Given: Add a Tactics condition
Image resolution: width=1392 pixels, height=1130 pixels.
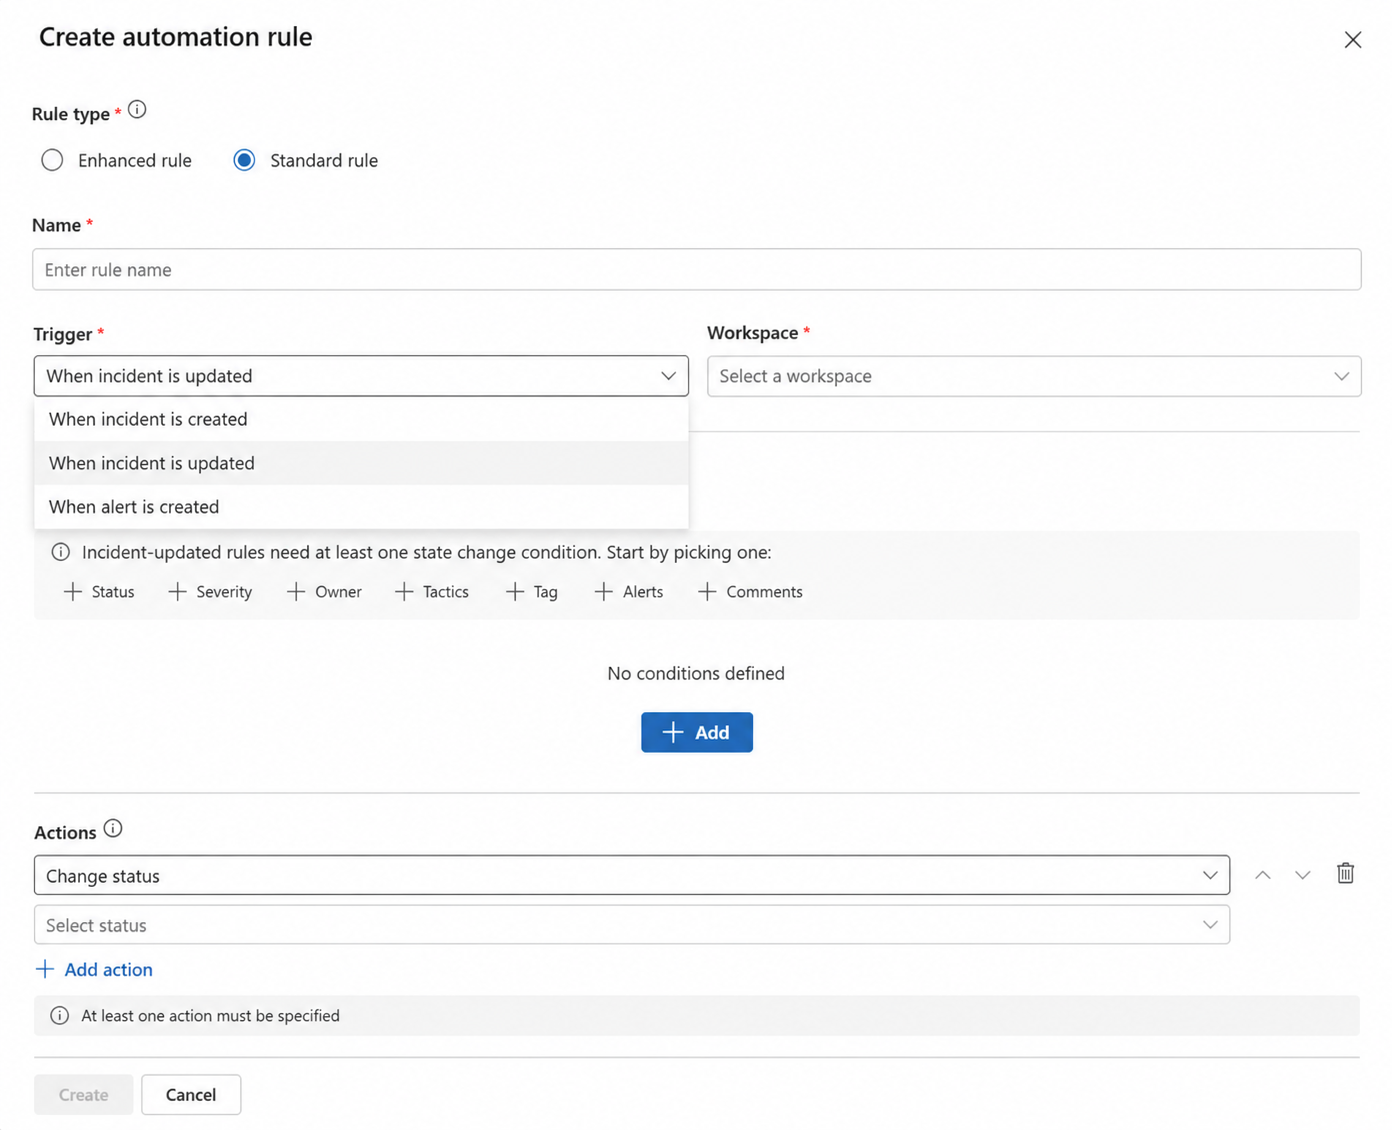Looking at the screenshot, I should 432,592.
